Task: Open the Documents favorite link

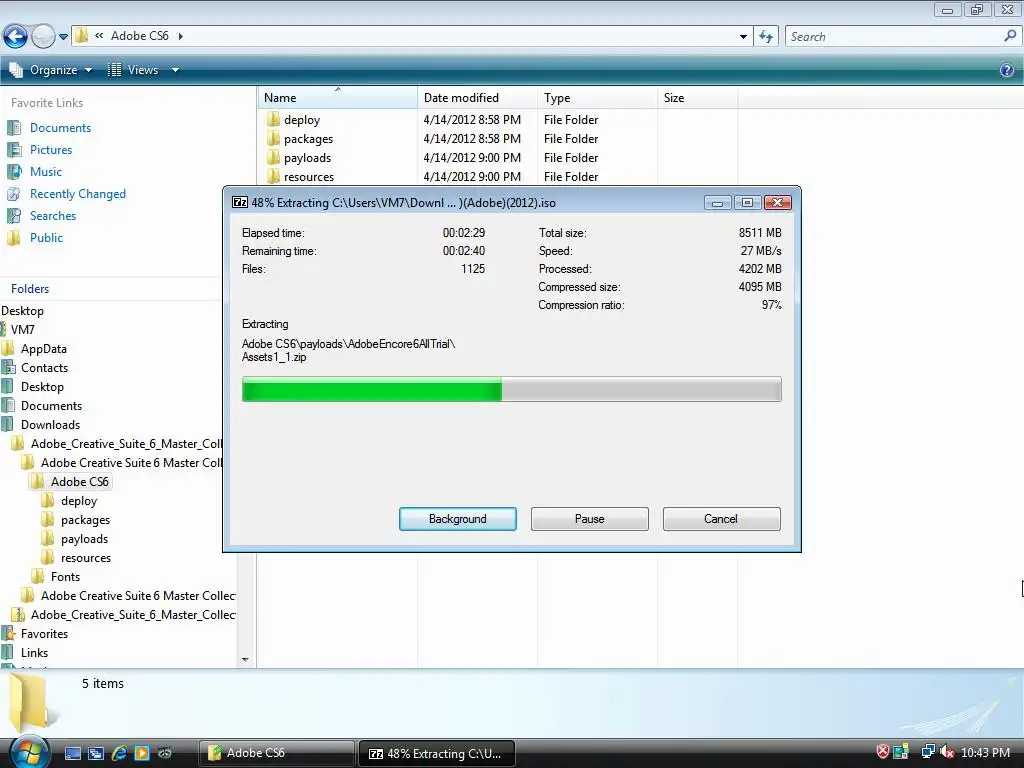Action: (60, 128)
